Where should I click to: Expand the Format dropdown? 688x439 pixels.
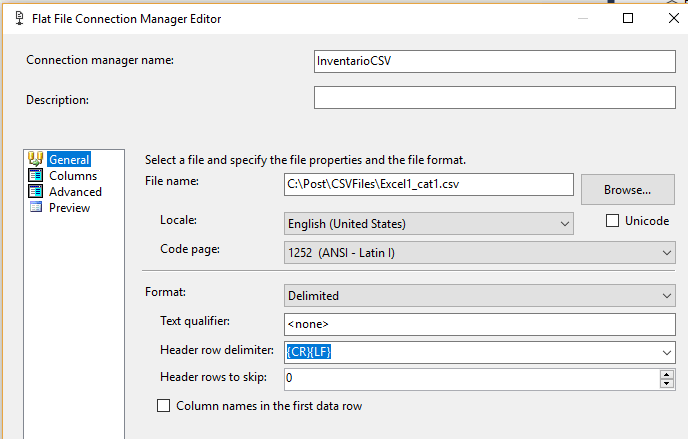[480, 296]
